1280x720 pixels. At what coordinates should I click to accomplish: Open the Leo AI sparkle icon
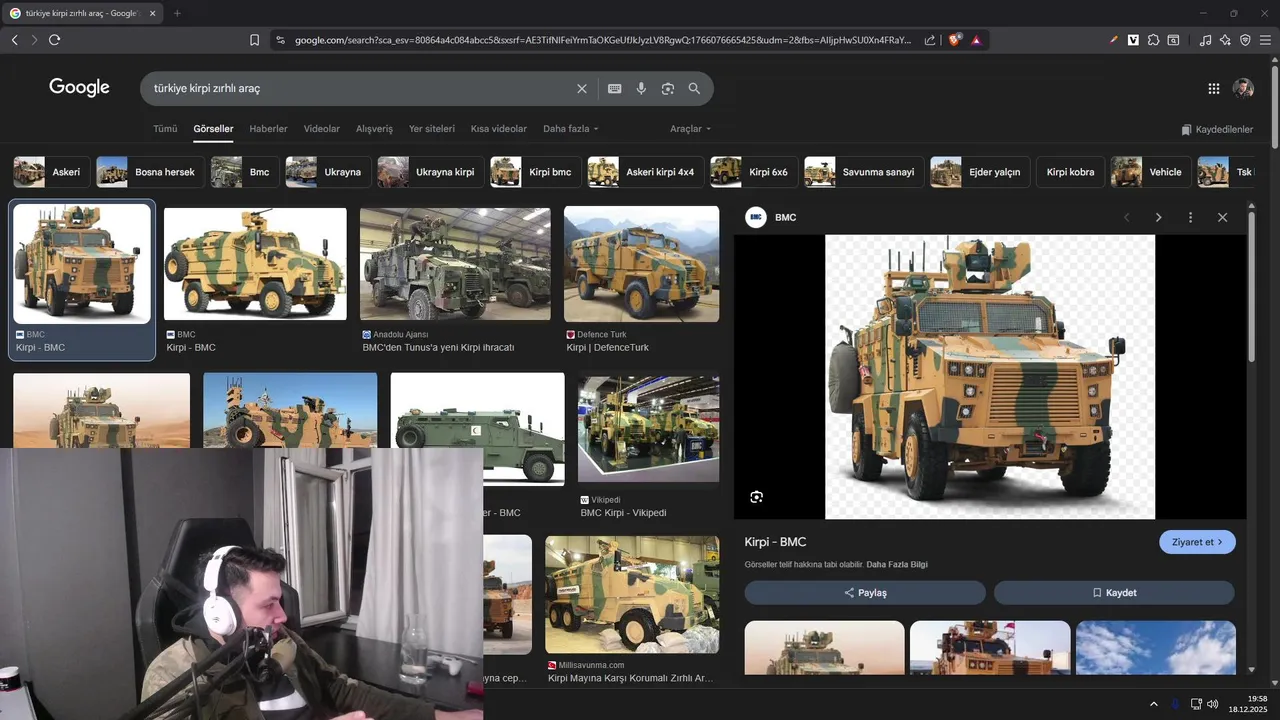(1225, 40)
